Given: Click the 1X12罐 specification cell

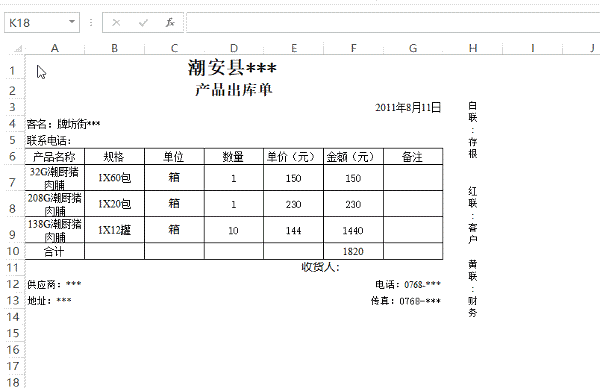Looking at the screenshot, I should pos(114,230).
